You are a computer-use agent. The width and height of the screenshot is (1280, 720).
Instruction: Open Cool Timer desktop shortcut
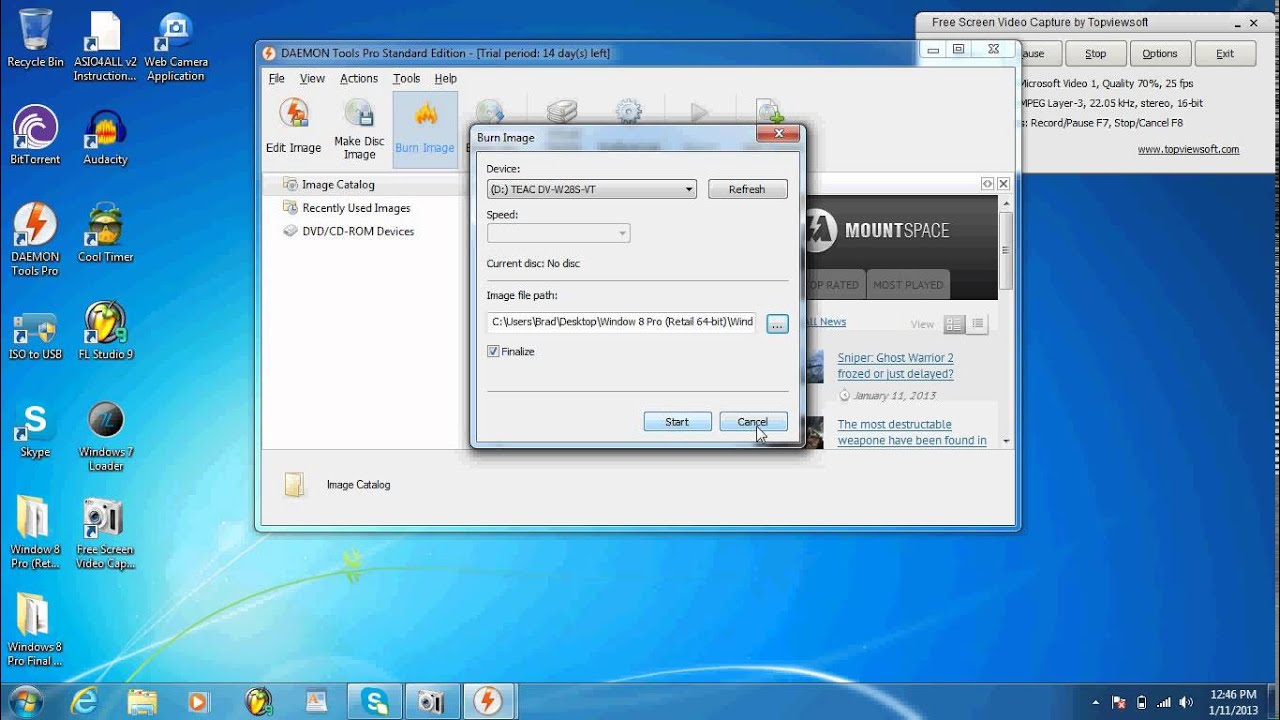click(x=105, y=233)
